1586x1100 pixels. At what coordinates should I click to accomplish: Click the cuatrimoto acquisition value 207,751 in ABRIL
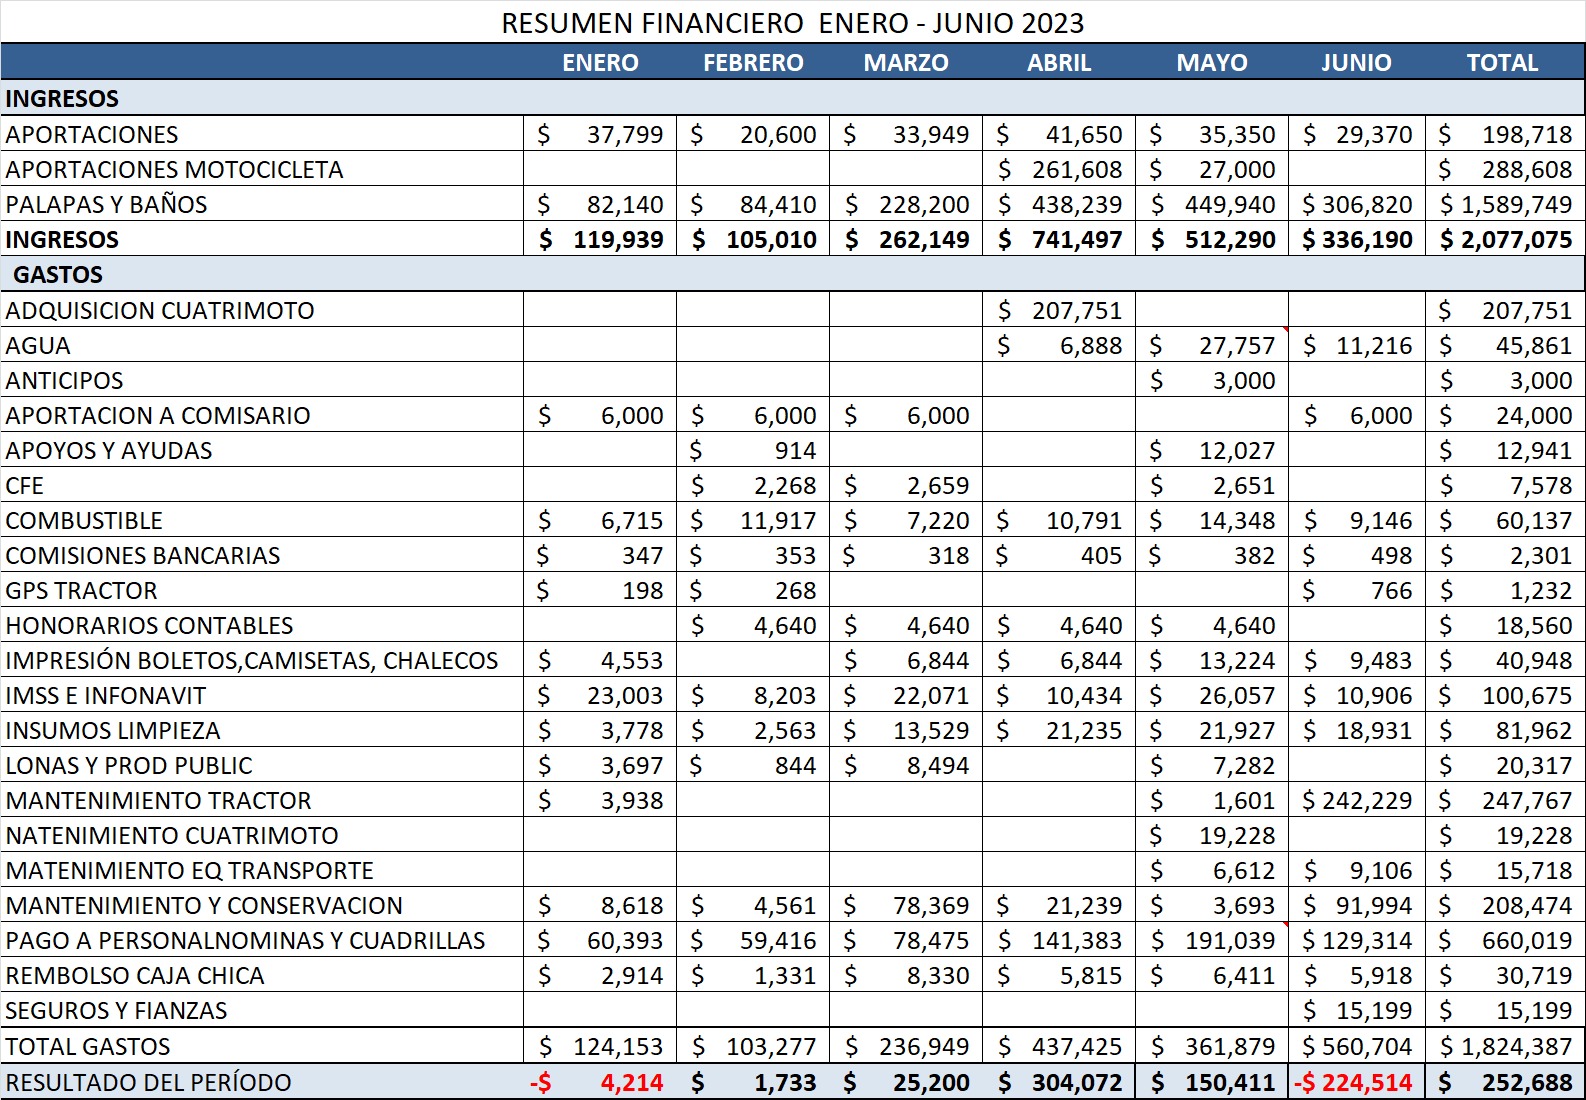pos(1077,310)
